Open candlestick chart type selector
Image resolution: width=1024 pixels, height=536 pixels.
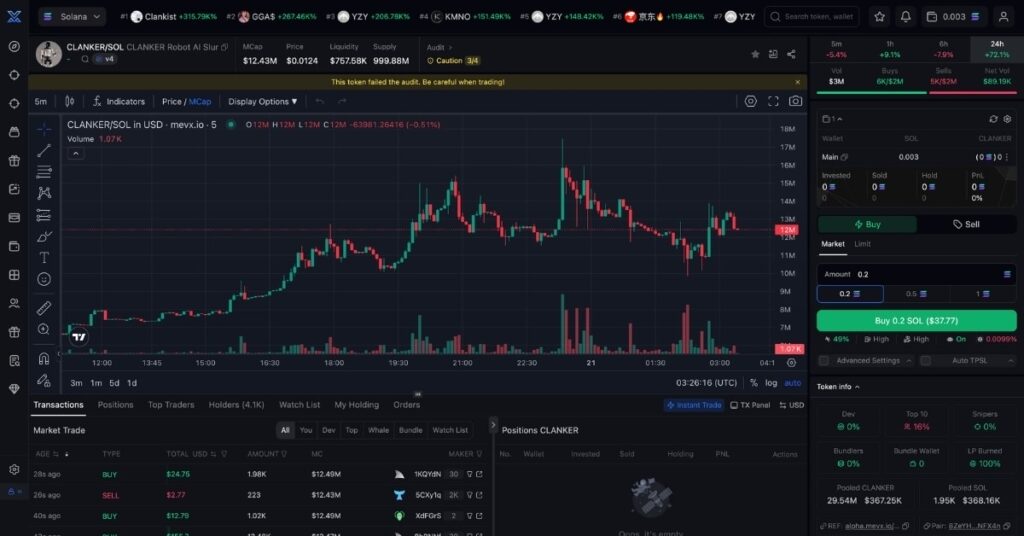(69, 101)
